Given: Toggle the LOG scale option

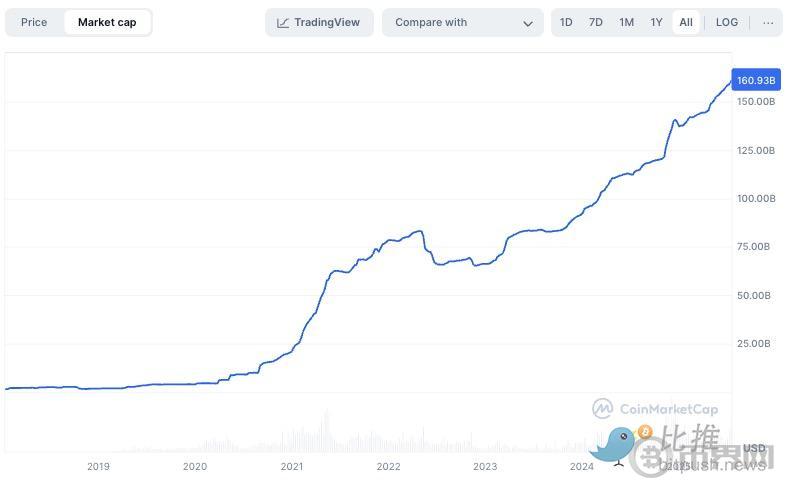Looking at the screenshot, I should click(x=727, y=22).
